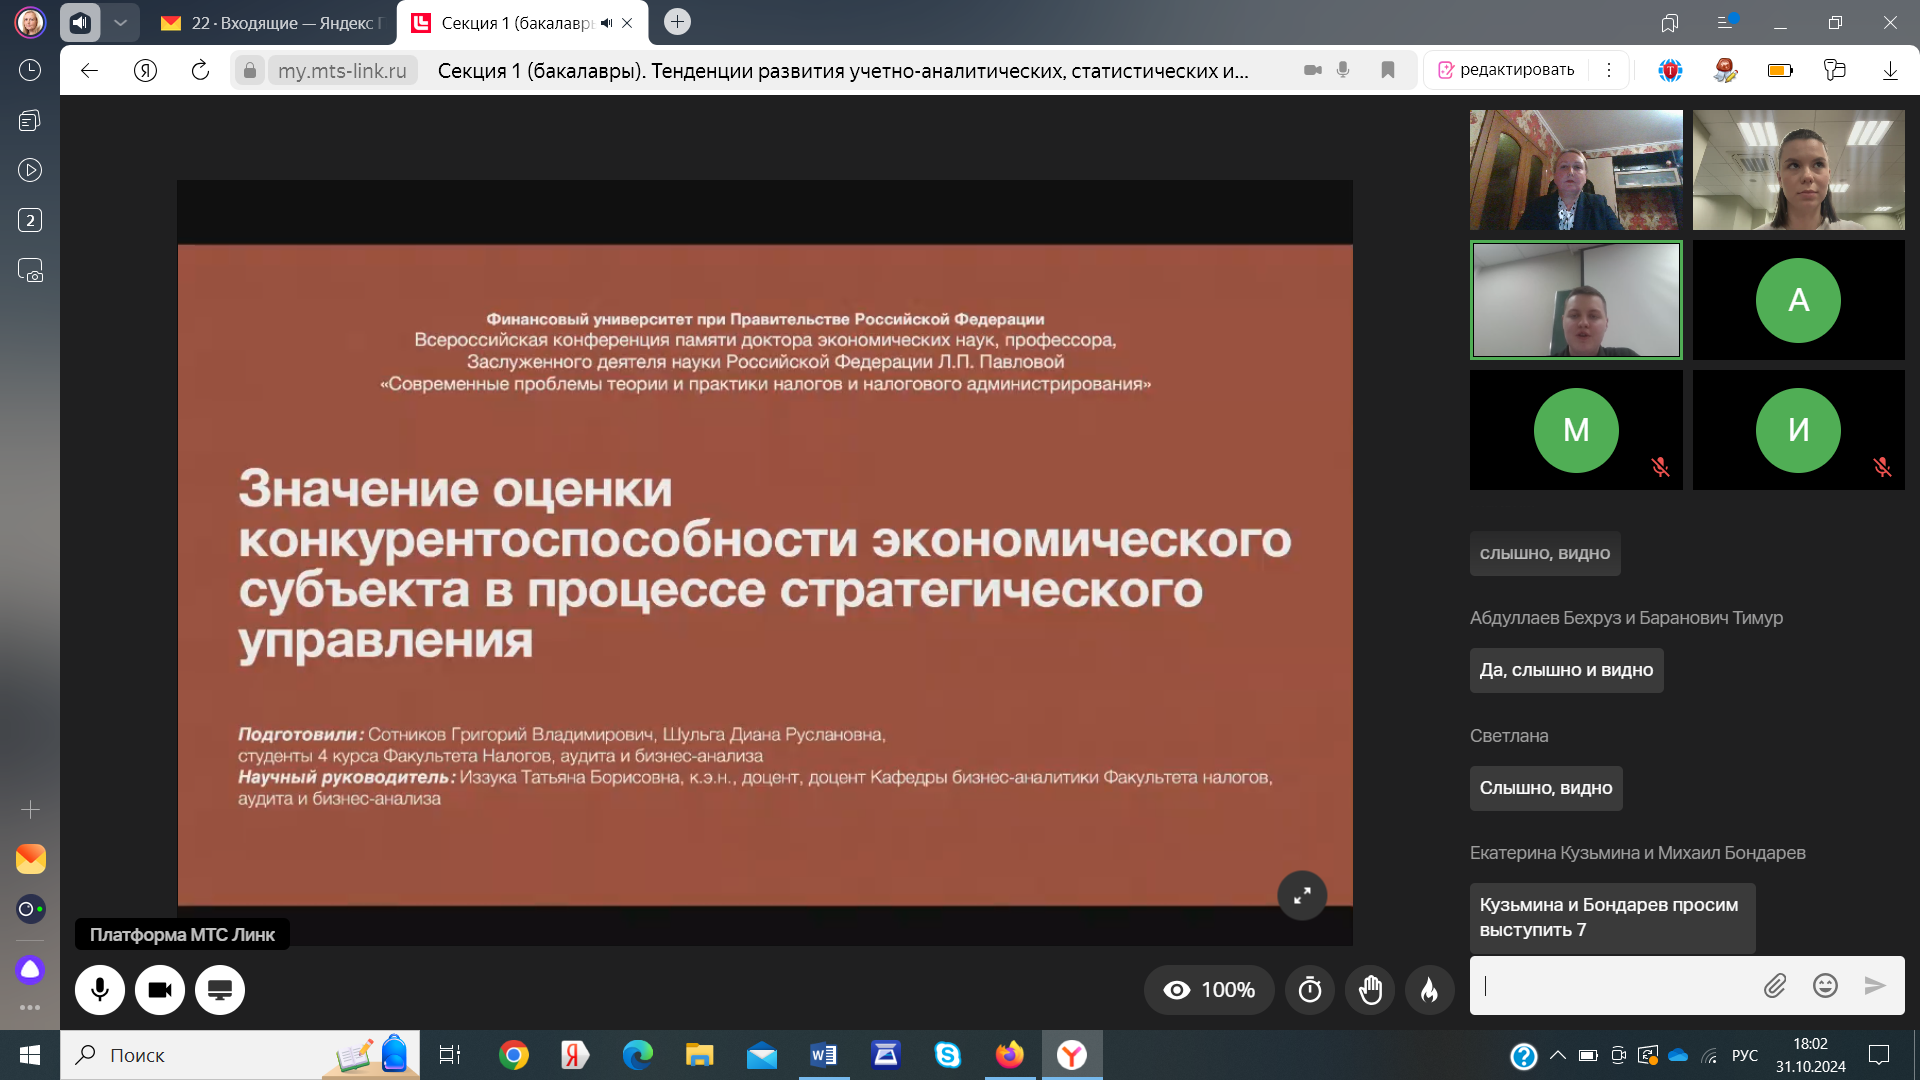The height and width of the screenshot is (1080, 1920).
Task: Switch the РУС keyboard language
Action: pos(1745,1055)
